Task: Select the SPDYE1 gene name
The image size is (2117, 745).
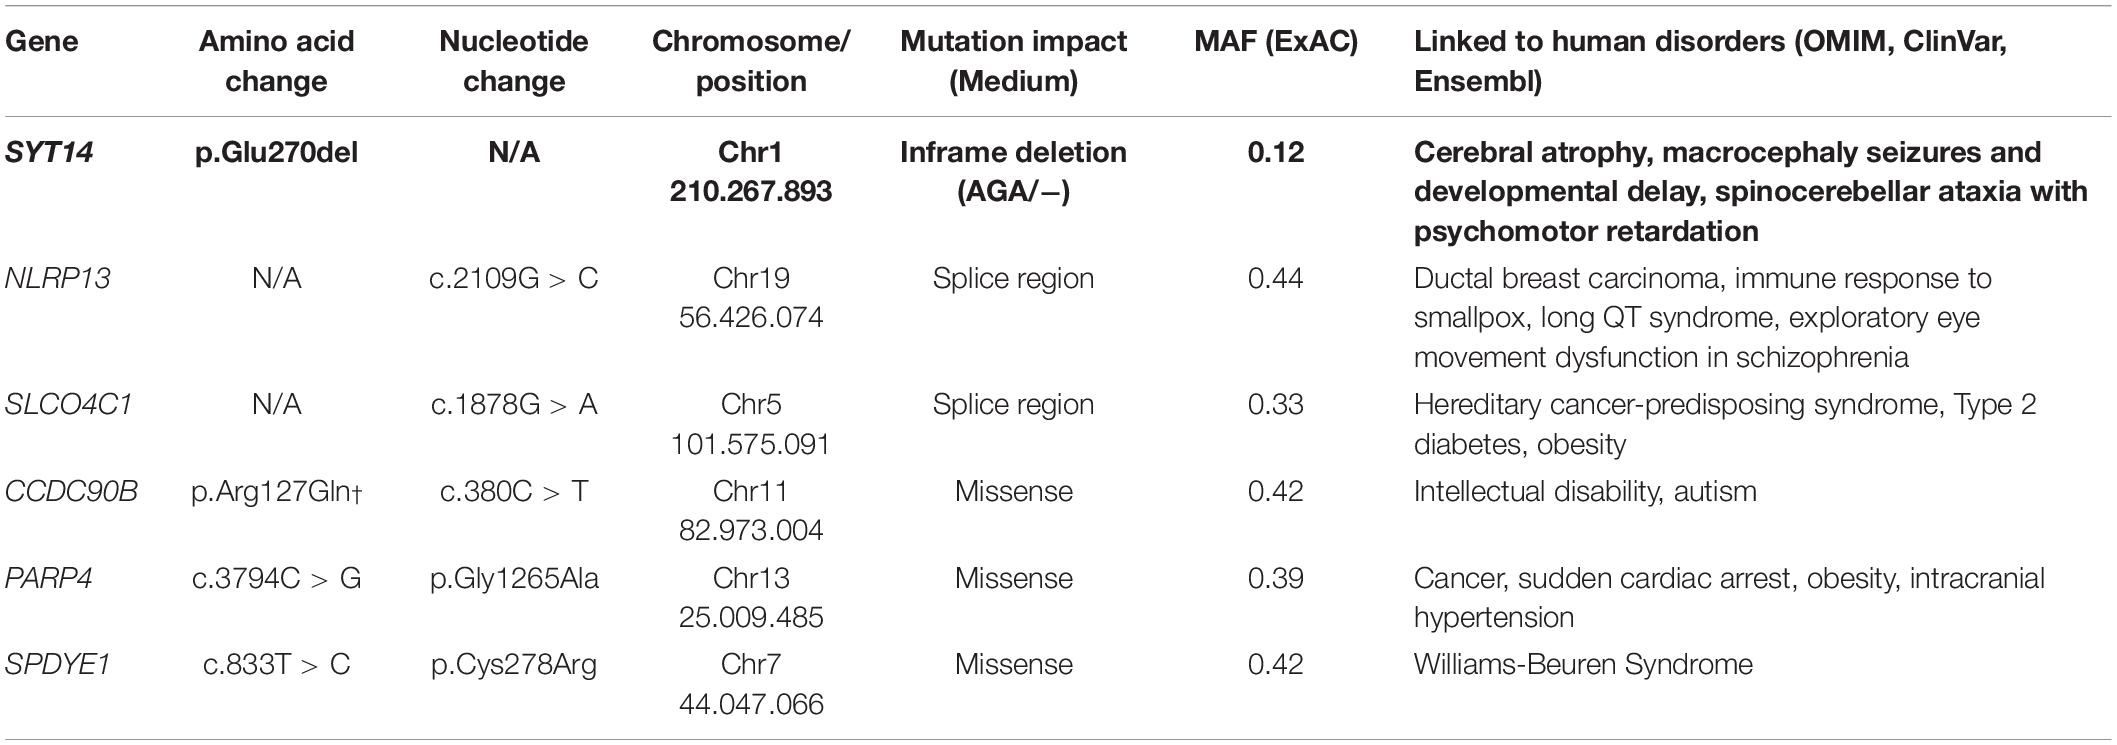Action: (x=57, y=664)
